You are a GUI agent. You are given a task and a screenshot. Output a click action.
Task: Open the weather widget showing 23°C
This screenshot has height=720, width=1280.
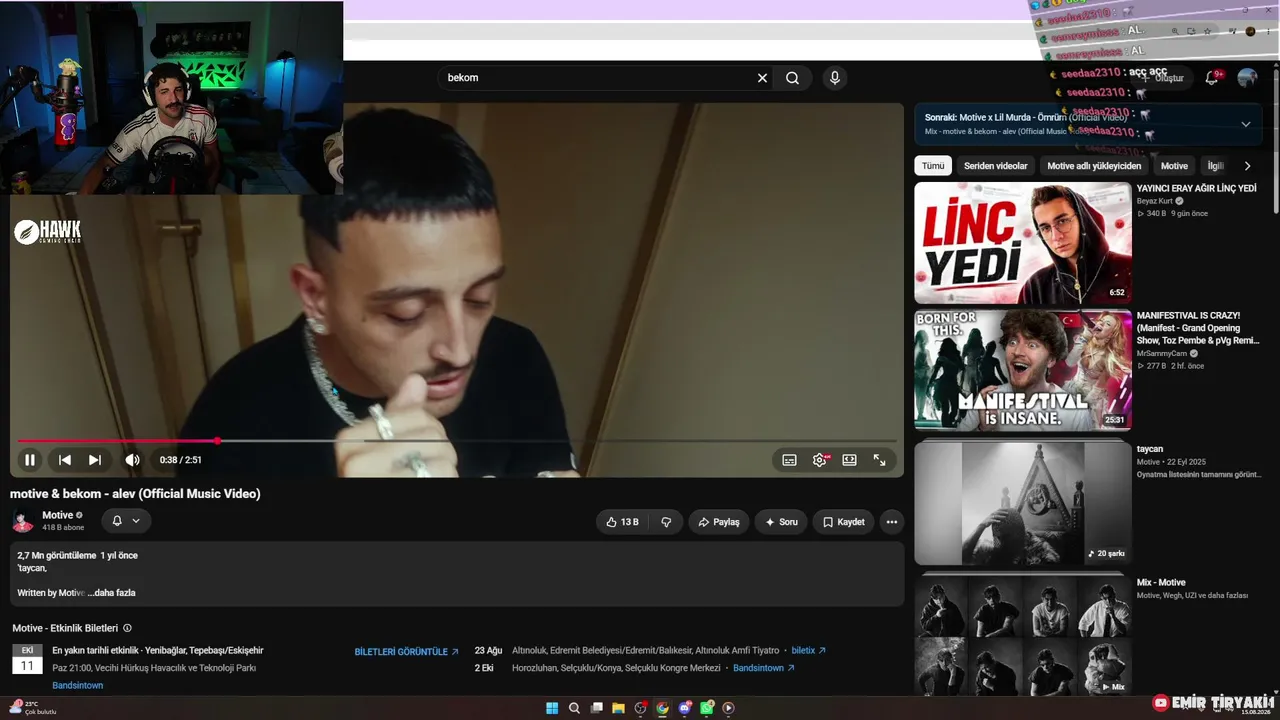click(34, 708)
